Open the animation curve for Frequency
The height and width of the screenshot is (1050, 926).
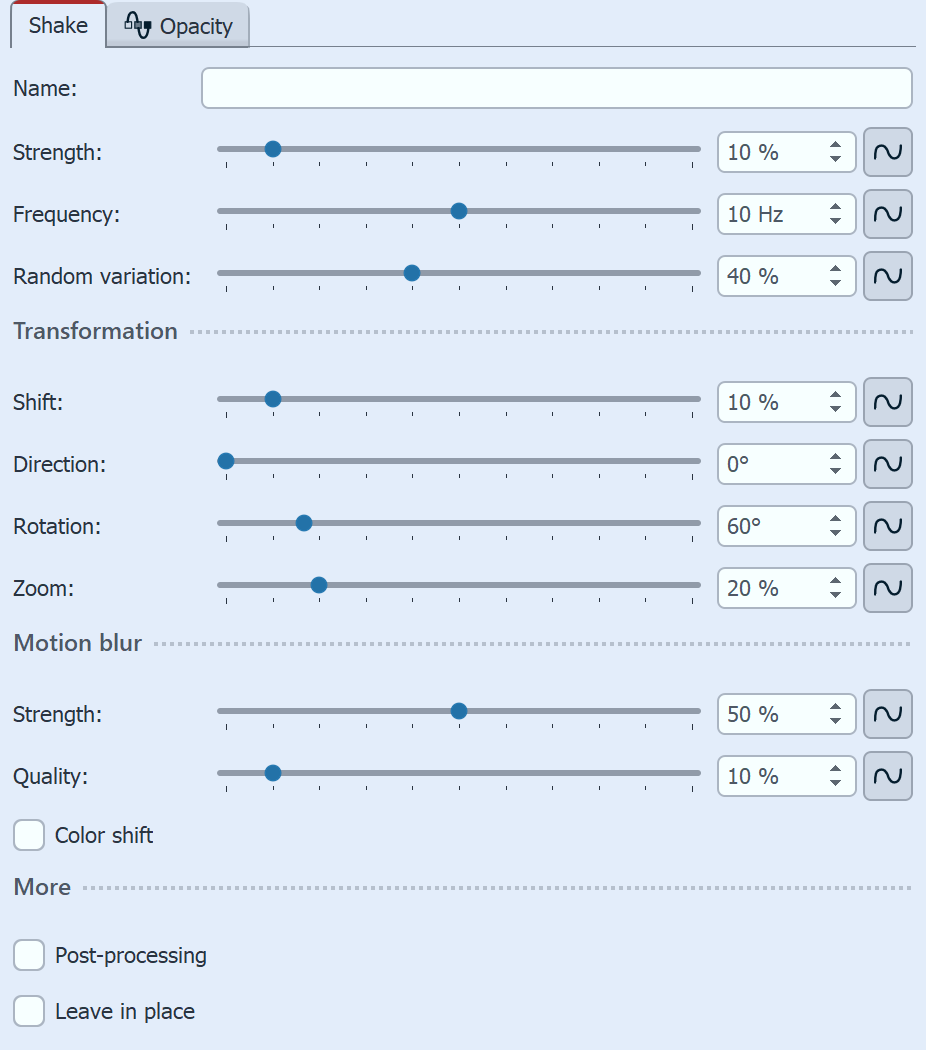[887, 214]
